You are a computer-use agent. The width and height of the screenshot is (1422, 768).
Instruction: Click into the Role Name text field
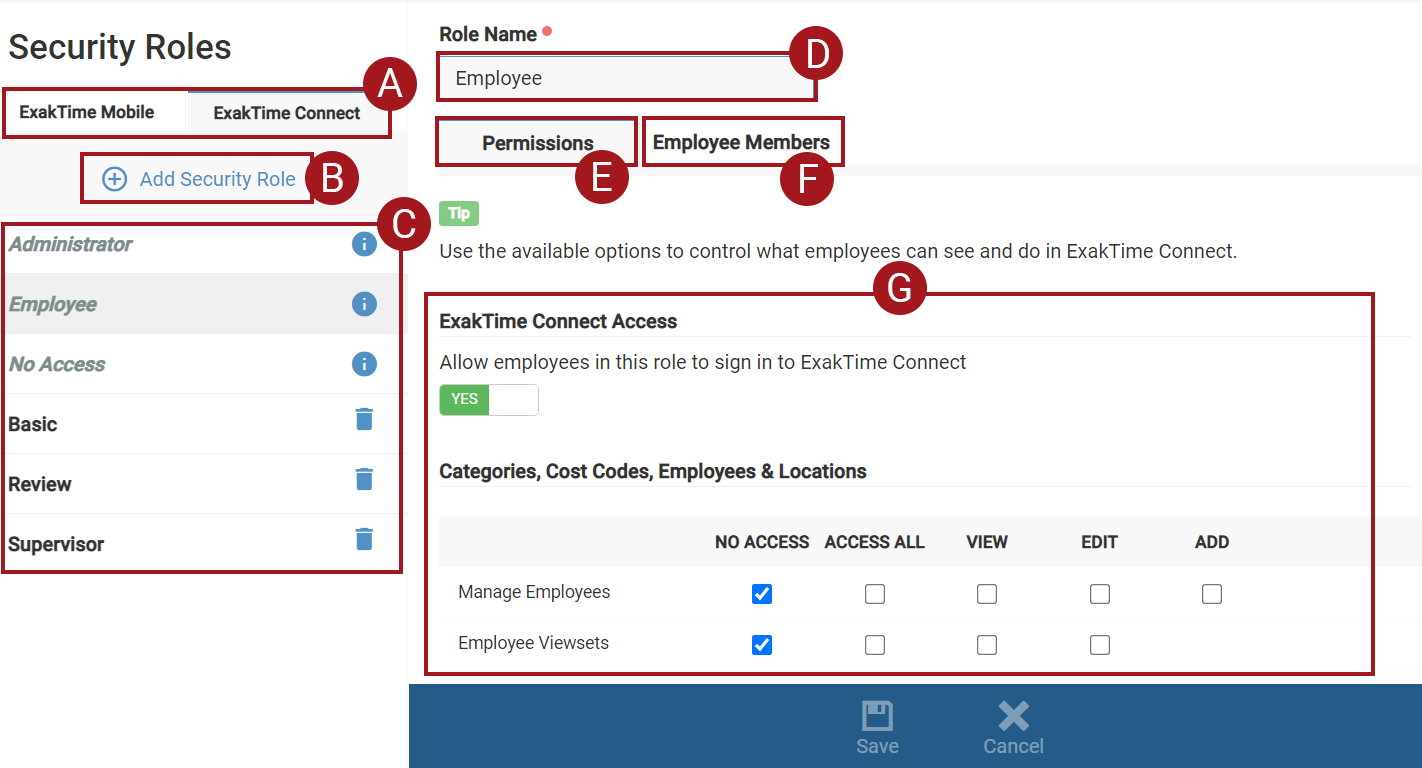pos(625,78)
